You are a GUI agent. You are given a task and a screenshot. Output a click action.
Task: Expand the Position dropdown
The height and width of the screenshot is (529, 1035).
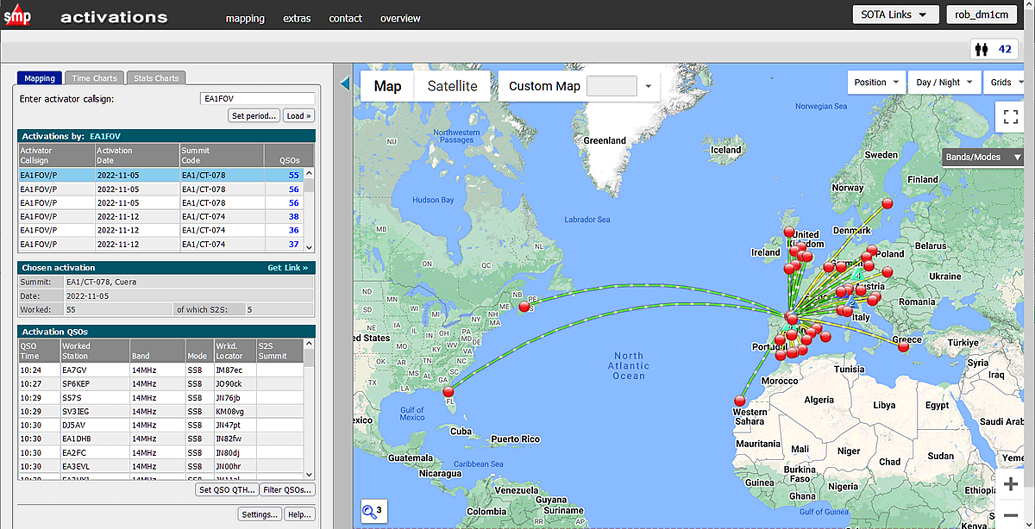(x=876, y=82)
